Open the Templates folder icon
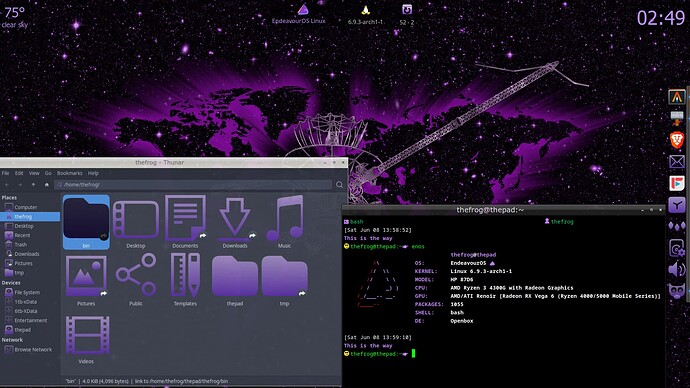Viewport: 690px width, 388px height. tap(185, 275)
